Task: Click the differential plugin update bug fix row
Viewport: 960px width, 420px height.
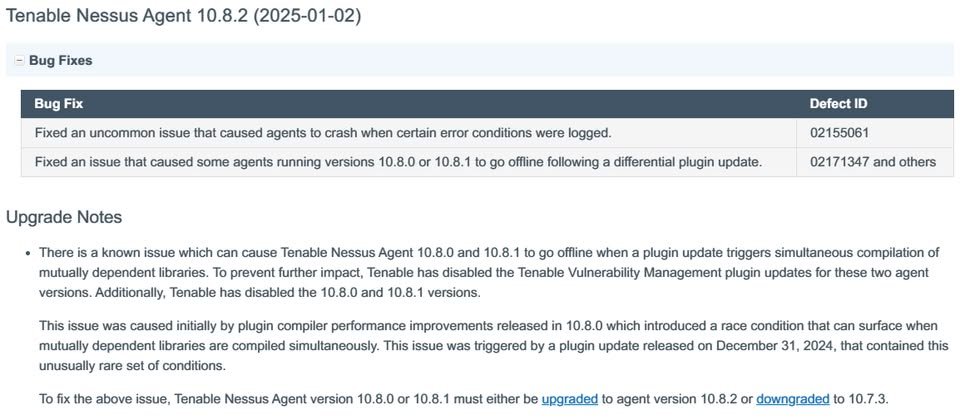Action: point(487,162)
